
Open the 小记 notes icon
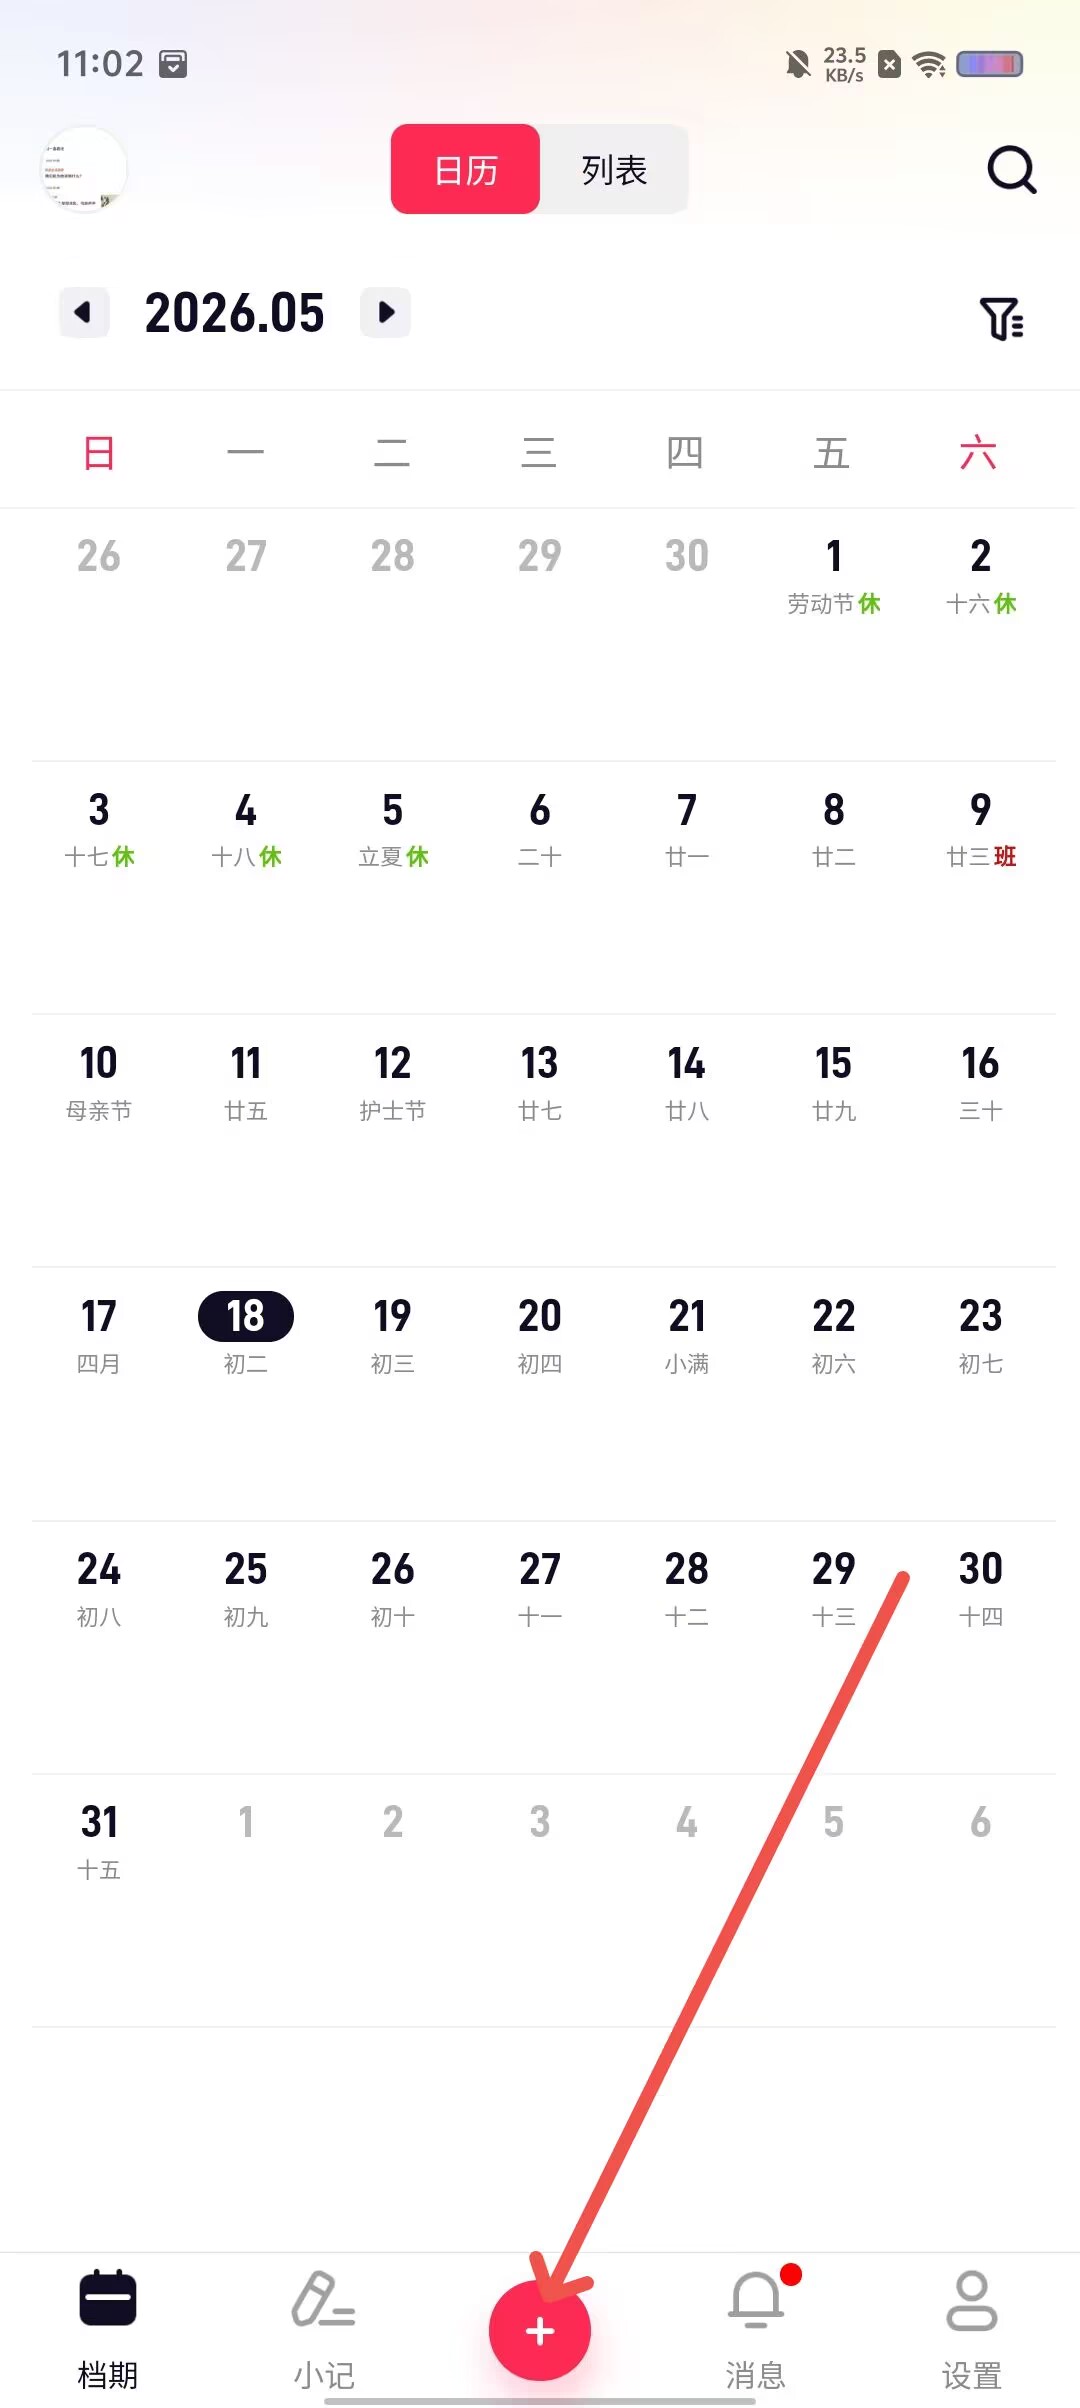(323, 2299)
